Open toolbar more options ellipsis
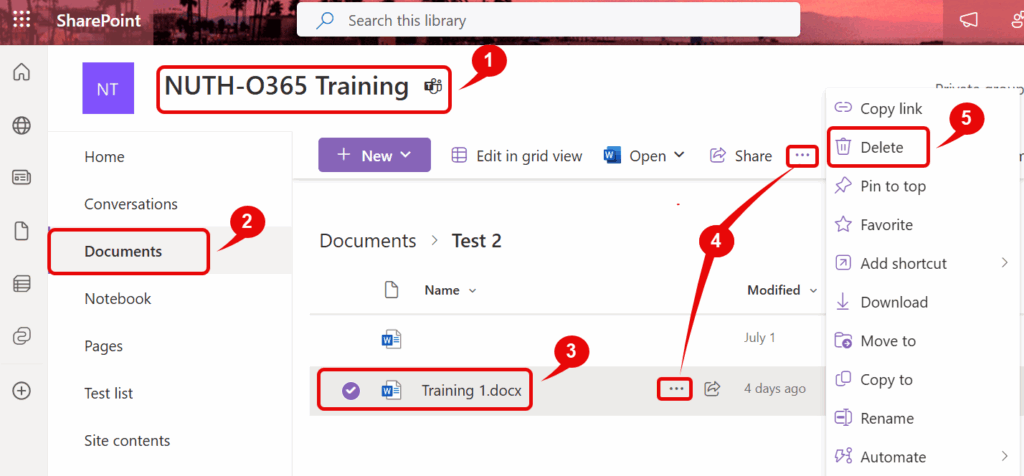 pyautogui.click(x=802, y=155)
